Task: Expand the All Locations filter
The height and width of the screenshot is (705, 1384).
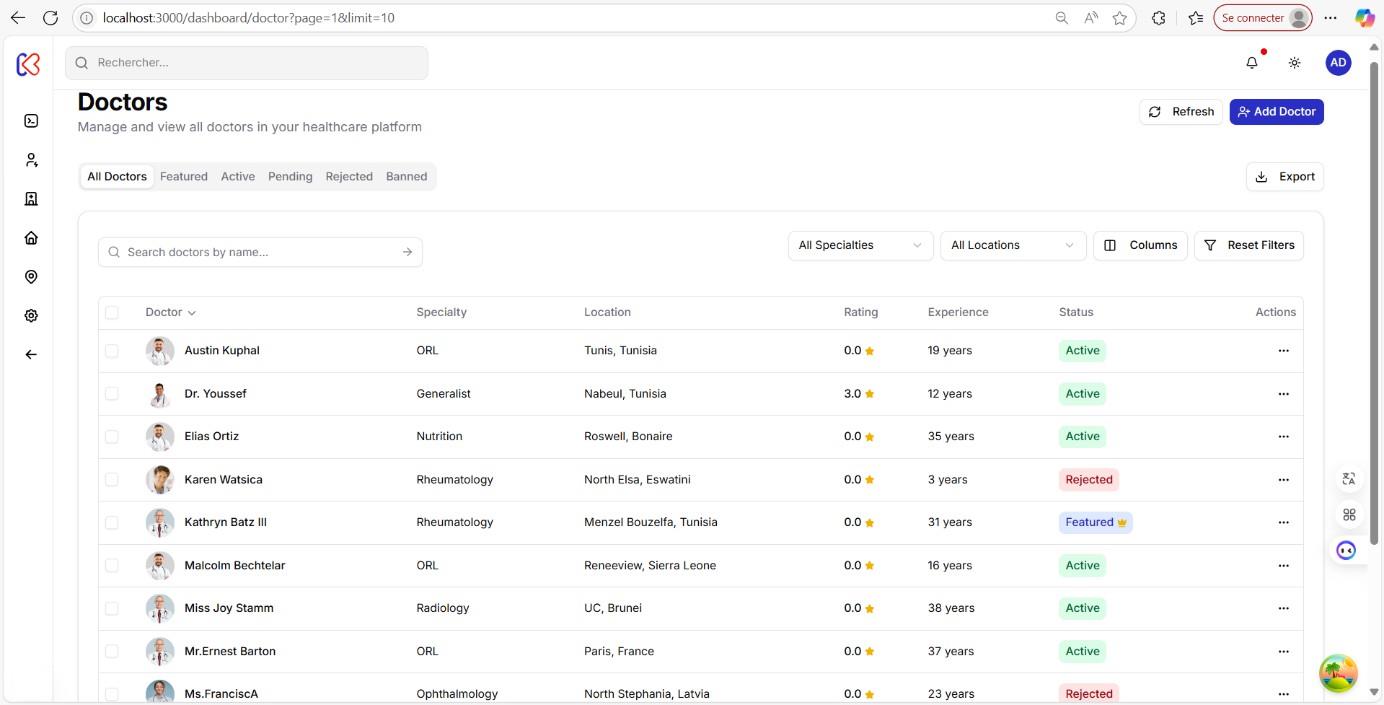Action: pyautogui.click(x=1012, y=245)
